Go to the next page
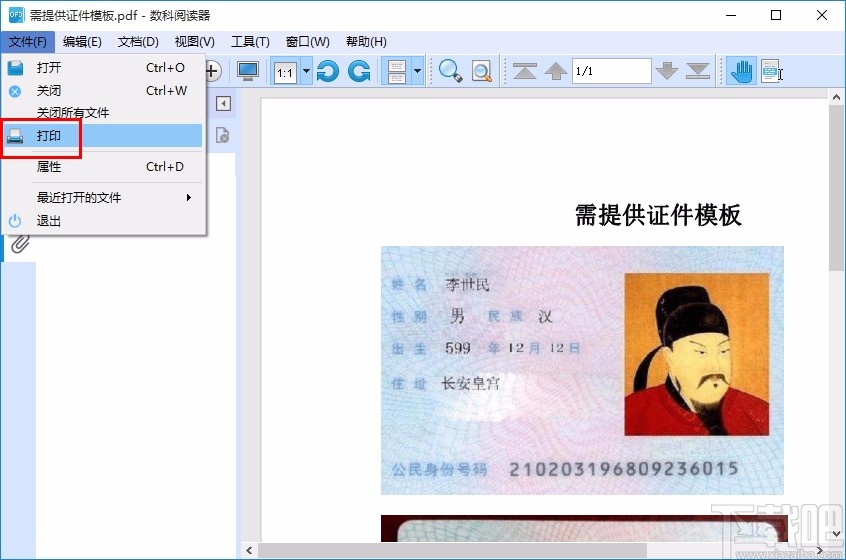846x560 pixels. 667,71
